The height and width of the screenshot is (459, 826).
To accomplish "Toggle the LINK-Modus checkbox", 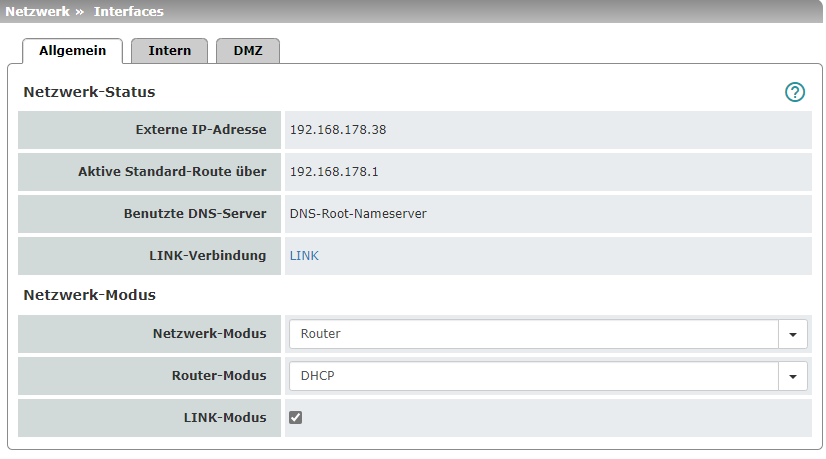I will 296,417.
